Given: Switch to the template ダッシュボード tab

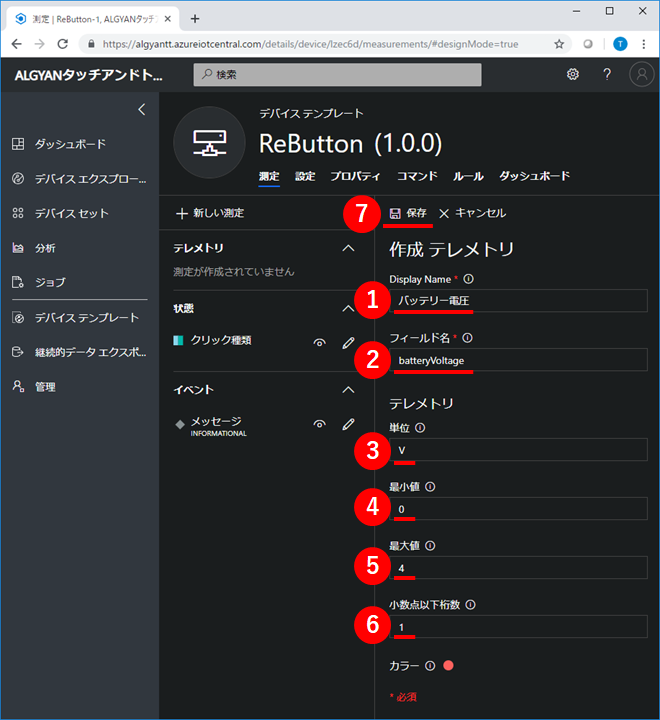Looking at the screenshot, I should (535, 176).
